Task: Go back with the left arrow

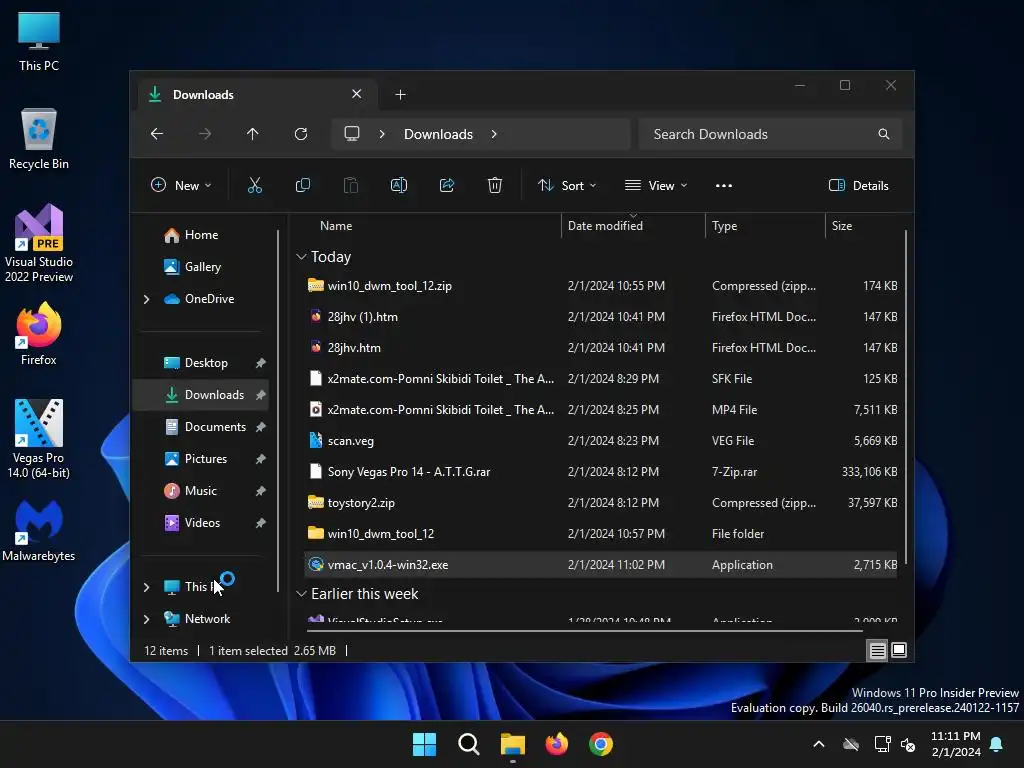Action: point(157,134)
